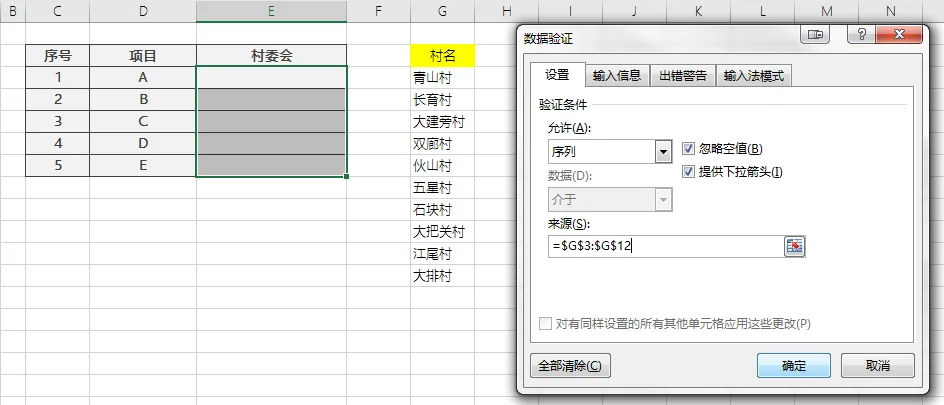944x405 pixels.
Task: Click the cell 青山村
Action: (442, 78)
